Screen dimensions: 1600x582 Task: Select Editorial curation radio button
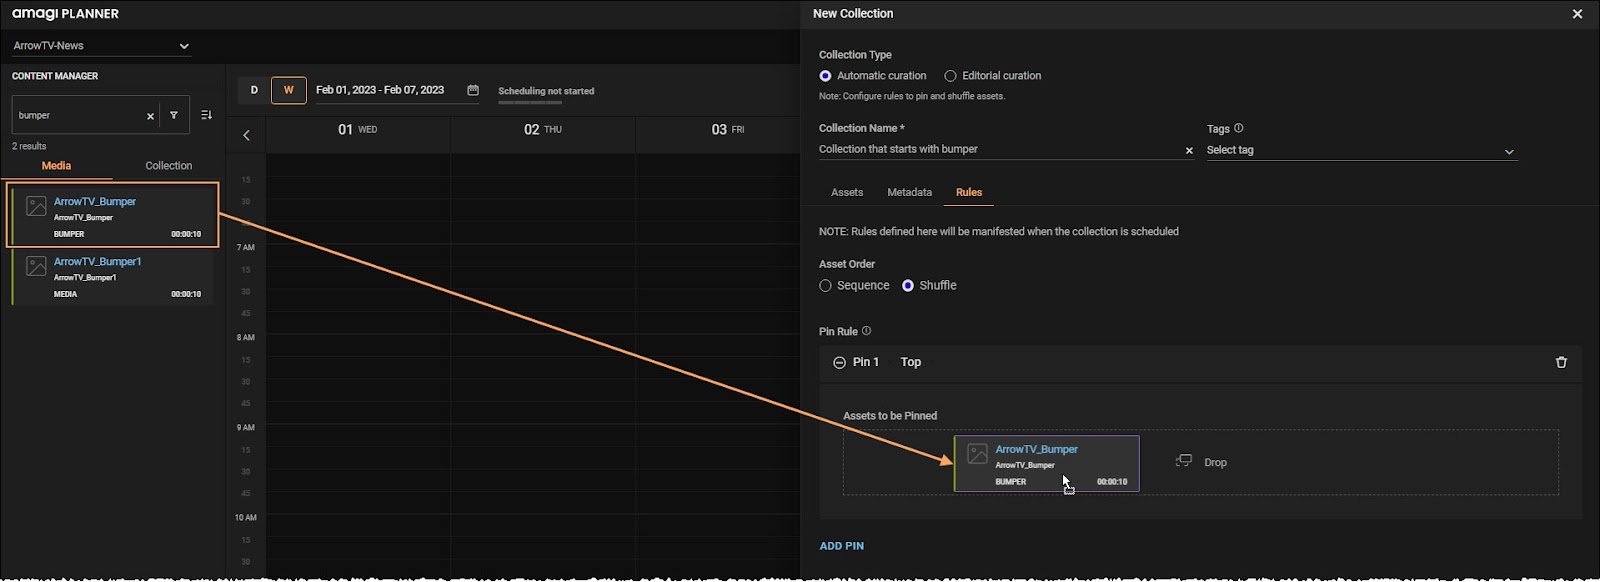point(950,76)
